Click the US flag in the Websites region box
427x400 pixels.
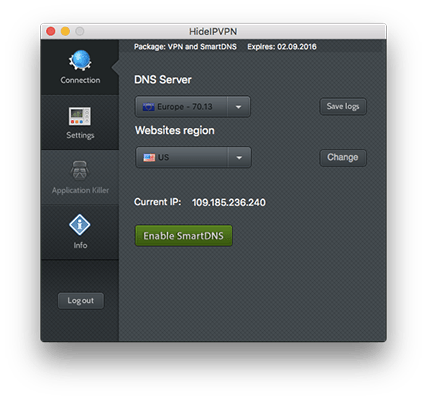[149, 158]
